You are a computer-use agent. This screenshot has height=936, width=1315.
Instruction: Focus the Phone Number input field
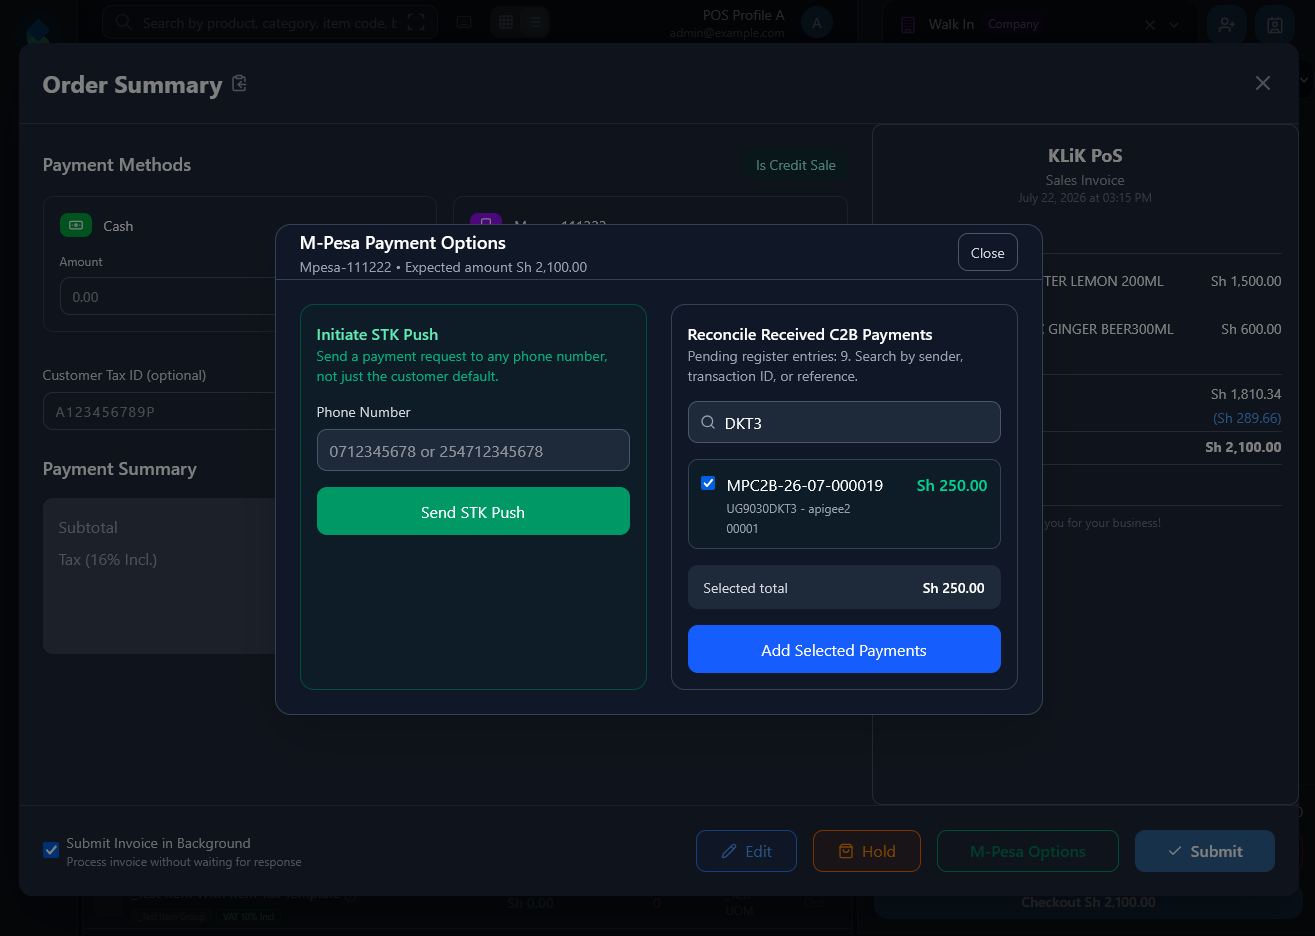[x=473, y=450]
